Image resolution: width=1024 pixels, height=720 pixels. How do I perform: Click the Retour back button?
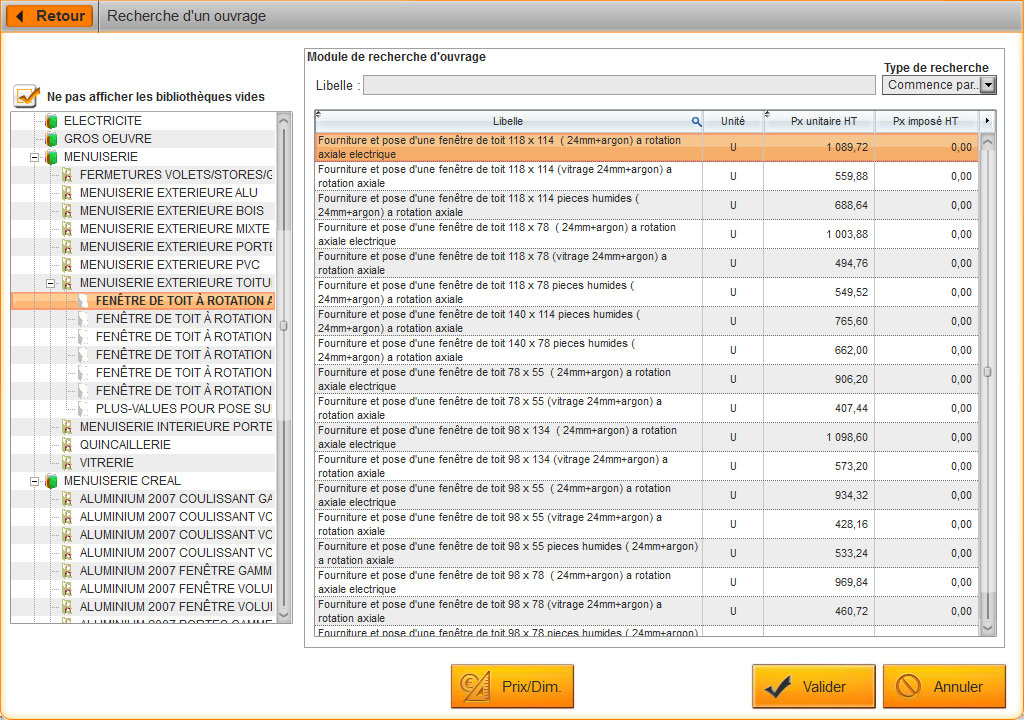point(49,16)
